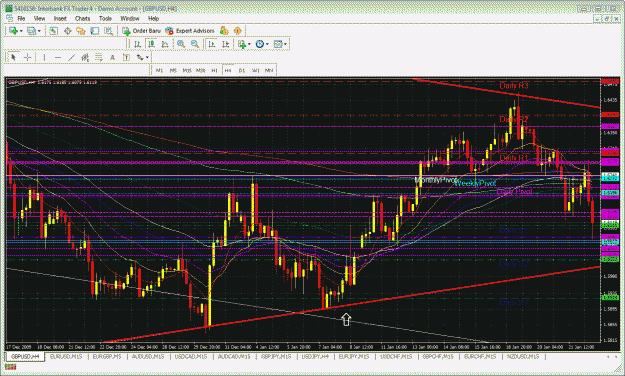Click the icon right after Expert Advisors

point(224,31)
